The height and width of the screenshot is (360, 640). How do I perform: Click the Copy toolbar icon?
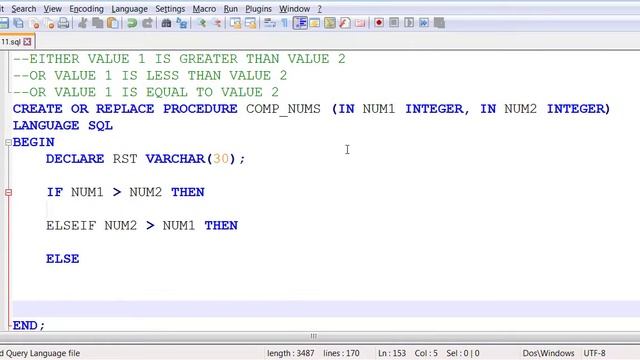98,23
